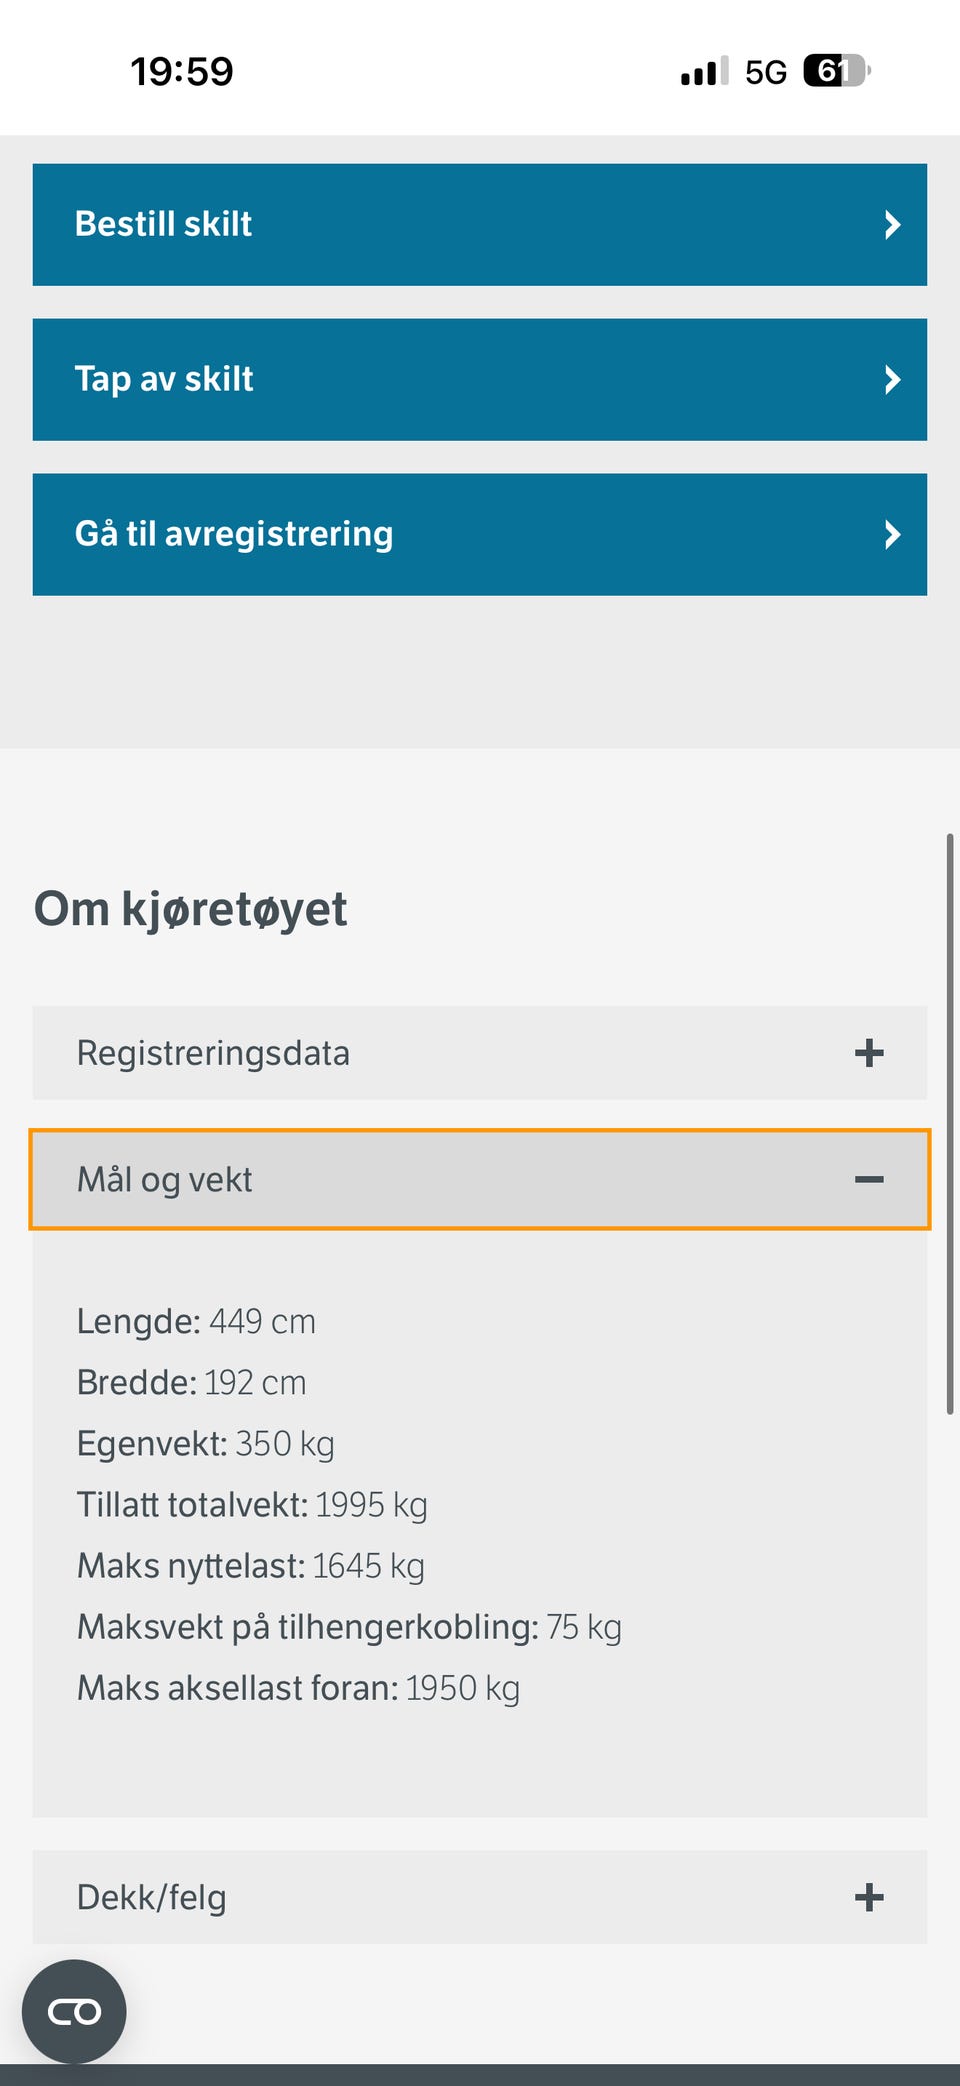Image resolution: width=960 pixels, height=2086 pixels.
Task: Collapse the Mål og vekt section
Action: (480, 1180)
